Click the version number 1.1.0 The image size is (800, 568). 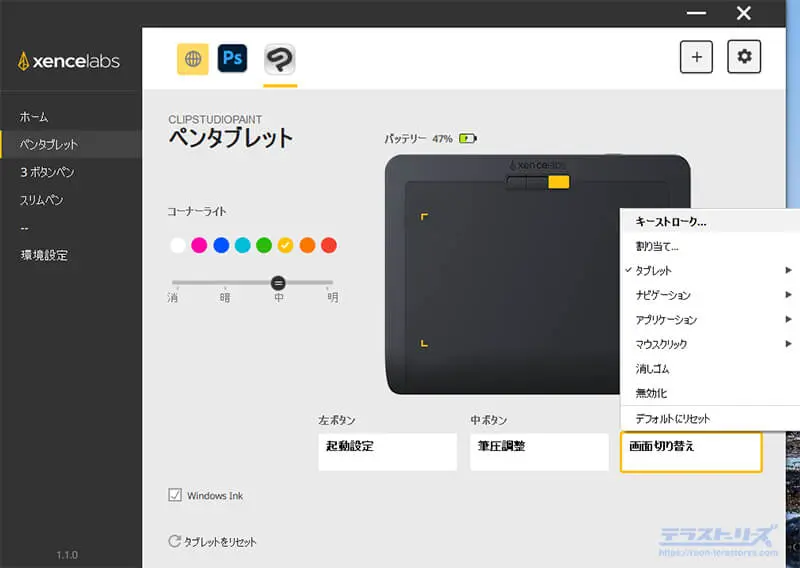coord(67,555)
